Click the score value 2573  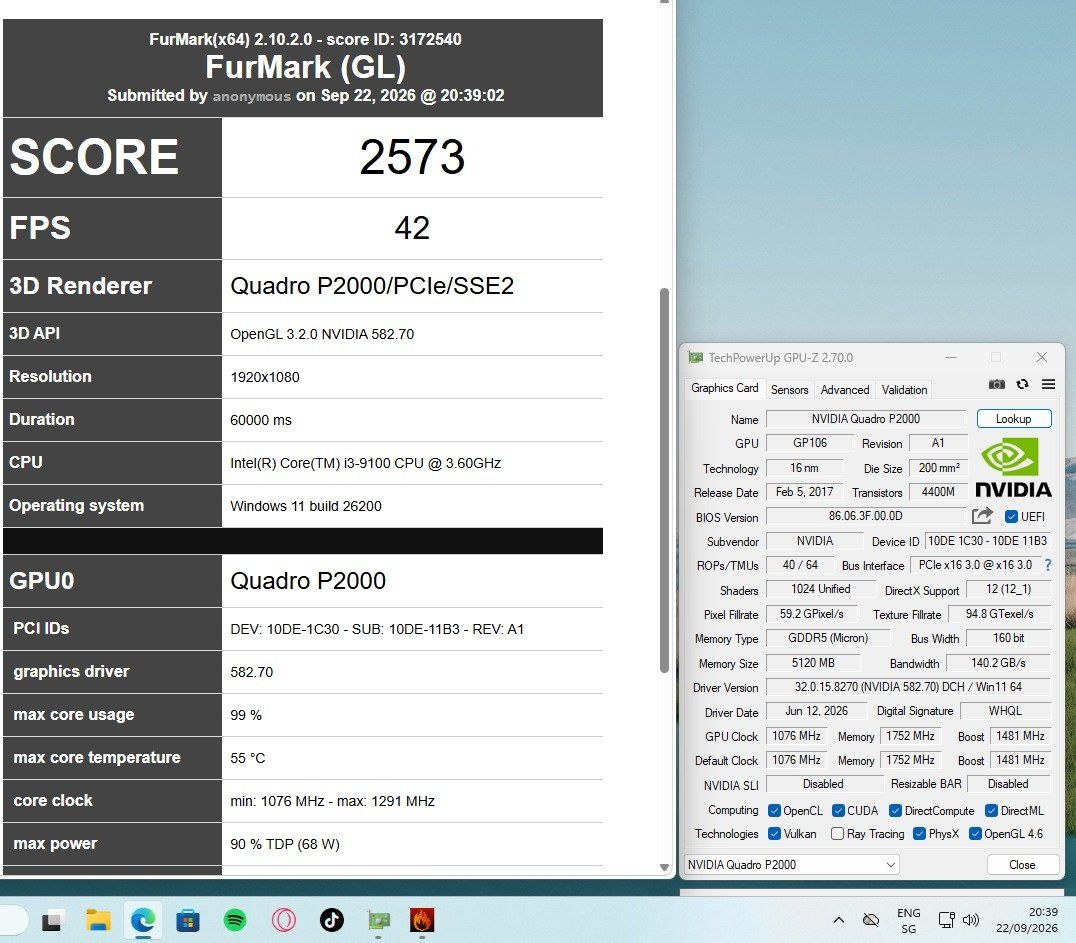pyautogui.click(x=412, y=157)
